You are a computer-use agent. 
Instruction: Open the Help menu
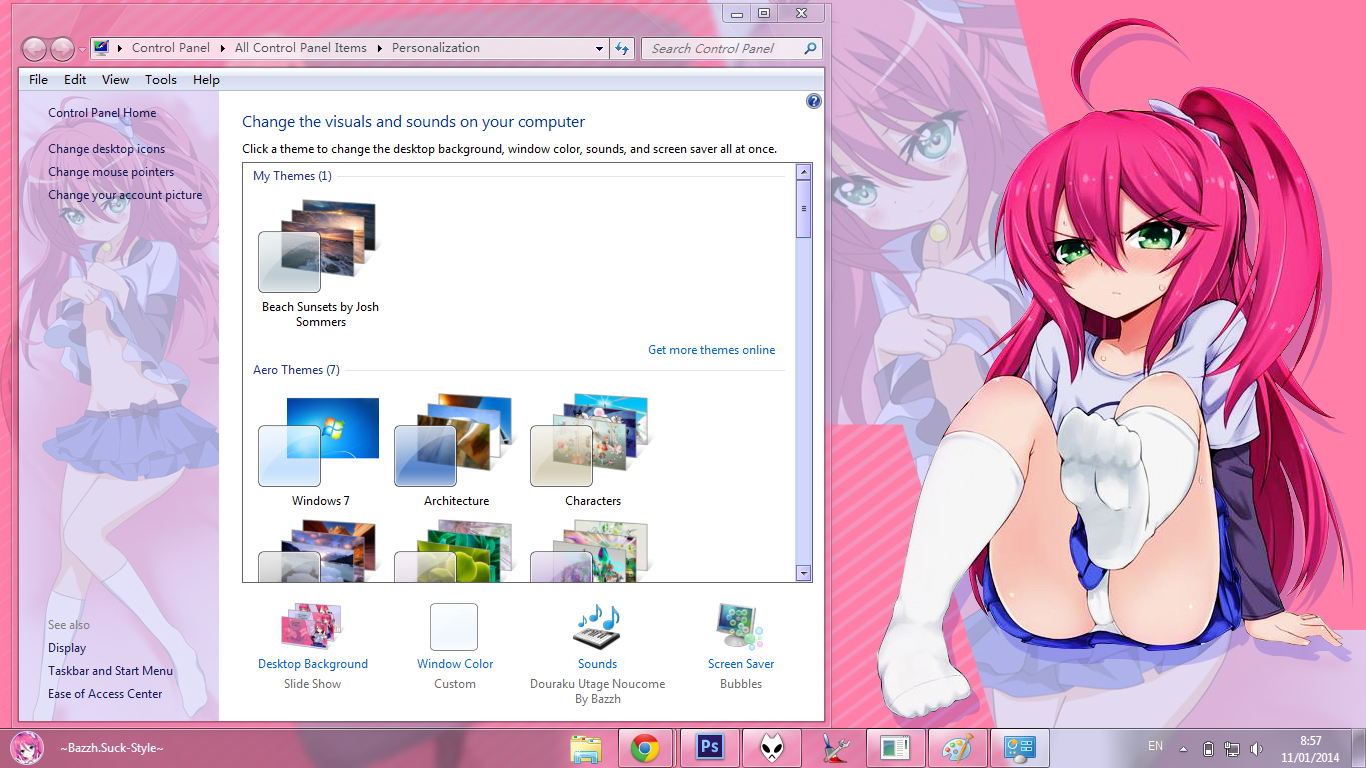pyautogui.click(x=206, y=80)
